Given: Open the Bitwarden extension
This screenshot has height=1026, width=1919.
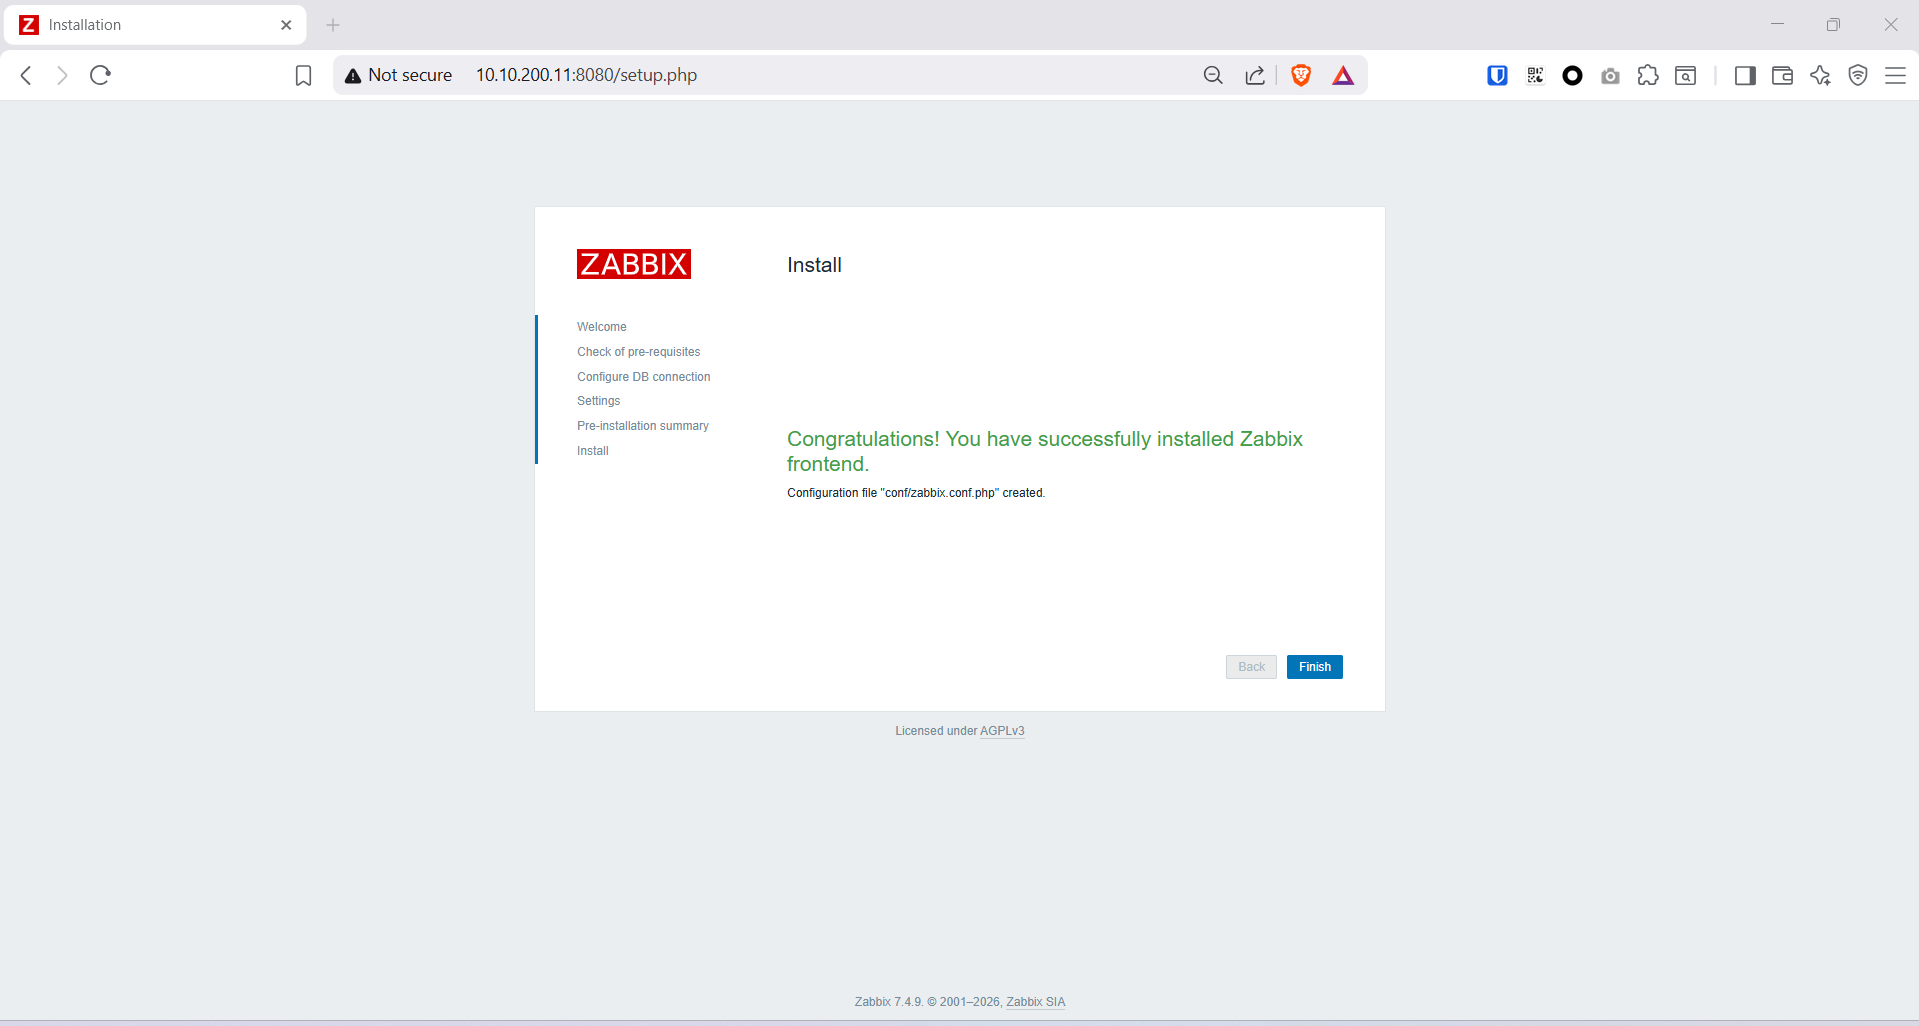Looking at the screenshot, I should [1497, 75].
